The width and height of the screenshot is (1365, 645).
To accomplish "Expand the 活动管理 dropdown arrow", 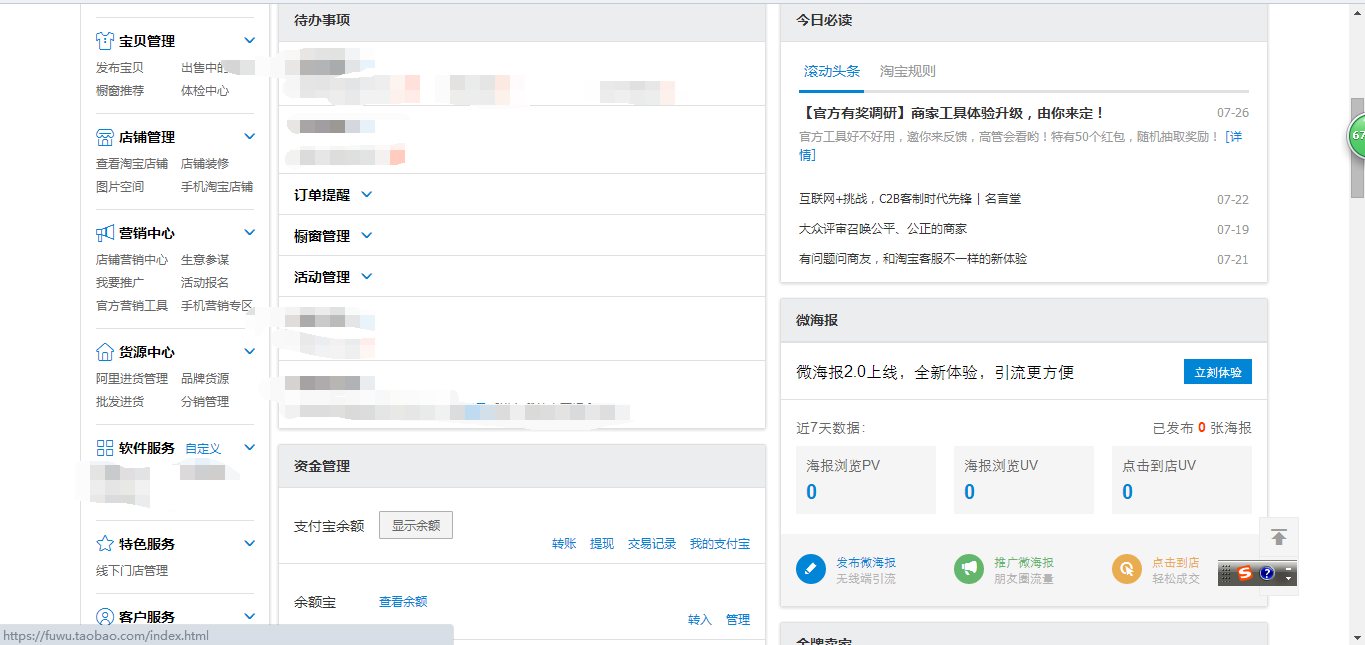I will pyautogui.click(x=366, y=276).
